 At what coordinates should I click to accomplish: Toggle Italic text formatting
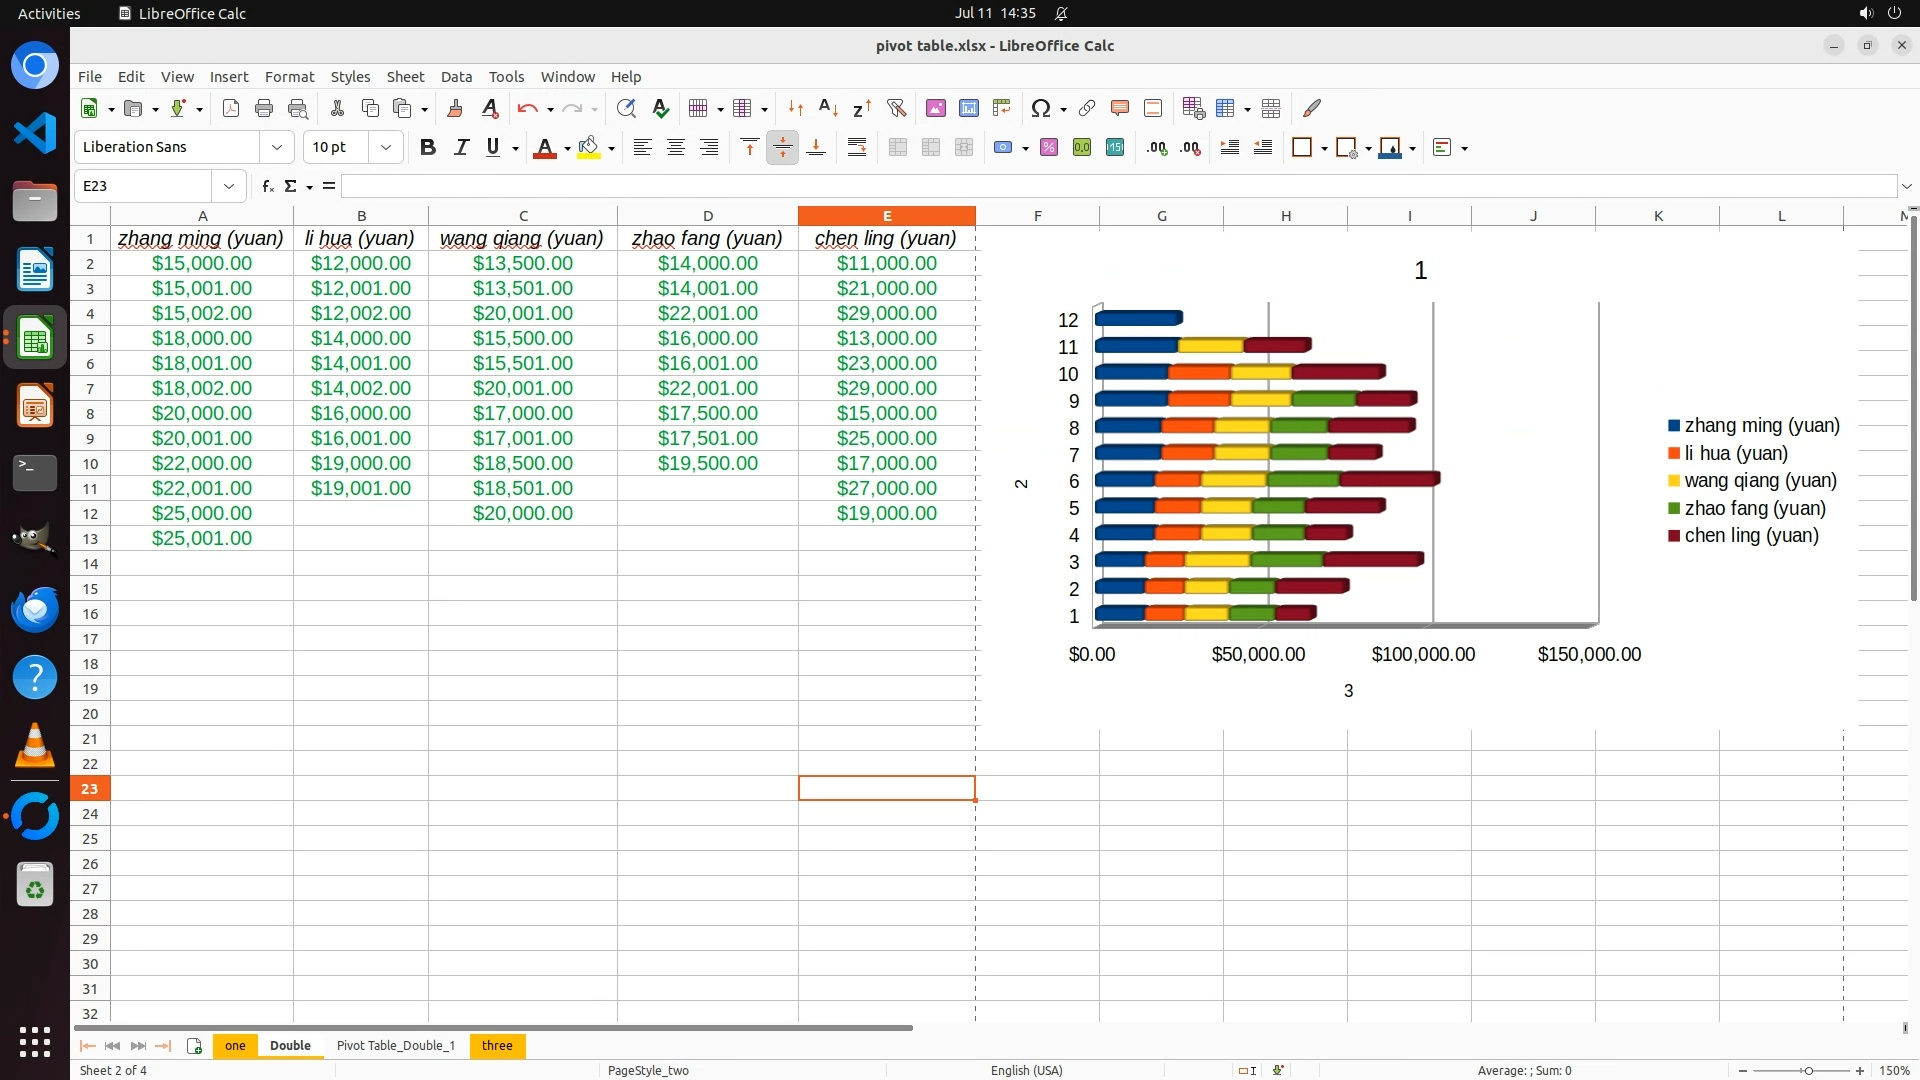point(461,148)
